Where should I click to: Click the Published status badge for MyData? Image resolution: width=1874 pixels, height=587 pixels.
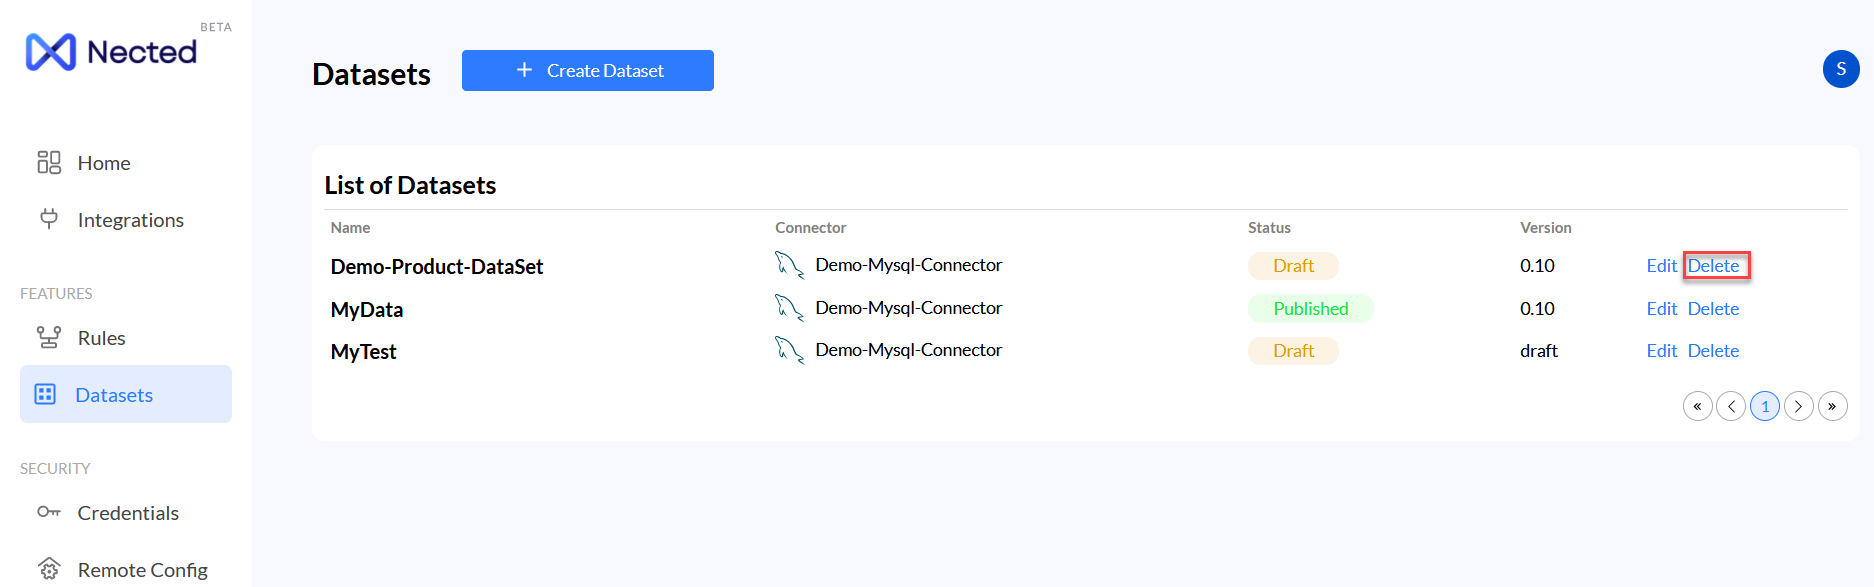tap(1310, 309)
